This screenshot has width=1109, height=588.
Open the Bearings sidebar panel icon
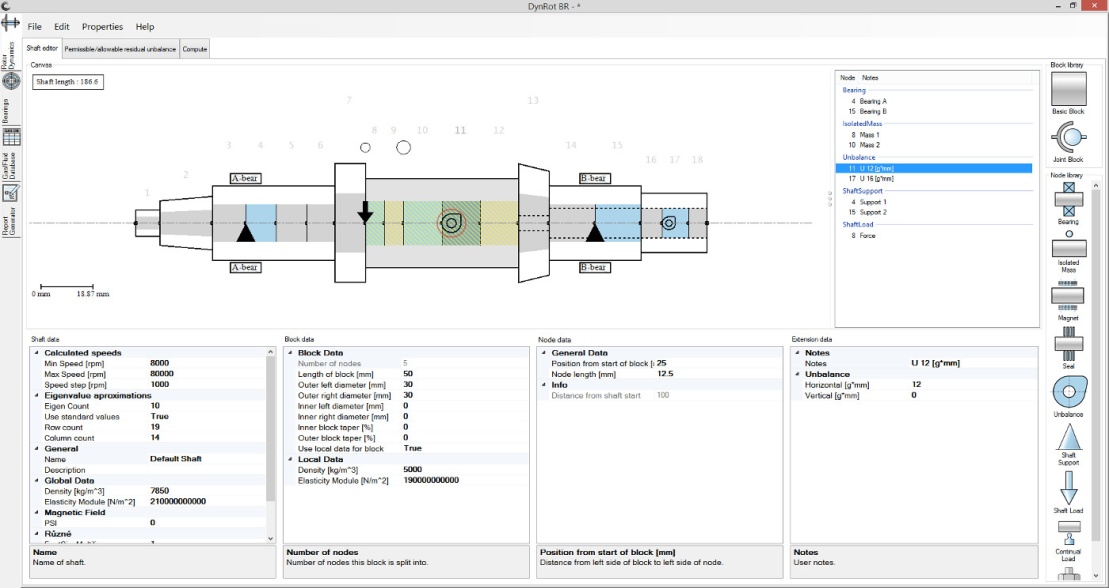11,82
